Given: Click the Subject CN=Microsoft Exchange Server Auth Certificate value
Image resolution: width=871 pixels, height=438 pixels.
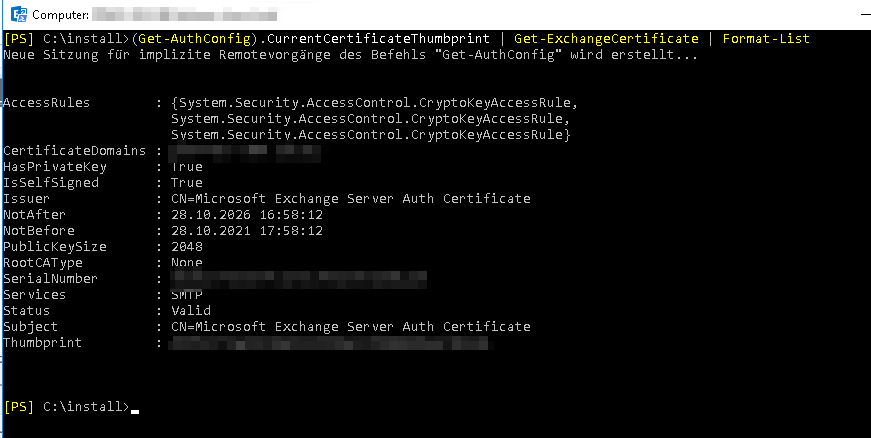Looking at the screenshot, I should coord(351,326).
